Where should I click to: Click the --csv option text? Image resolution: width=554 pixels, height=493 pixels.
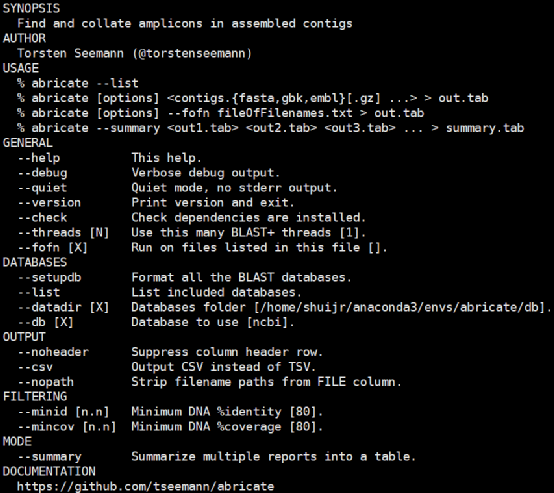click(35, 367)
